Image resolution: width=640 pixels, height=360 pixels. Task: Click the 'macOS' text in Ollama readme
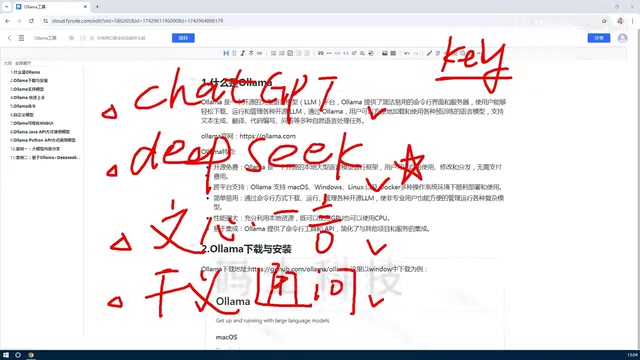(227, 337)
